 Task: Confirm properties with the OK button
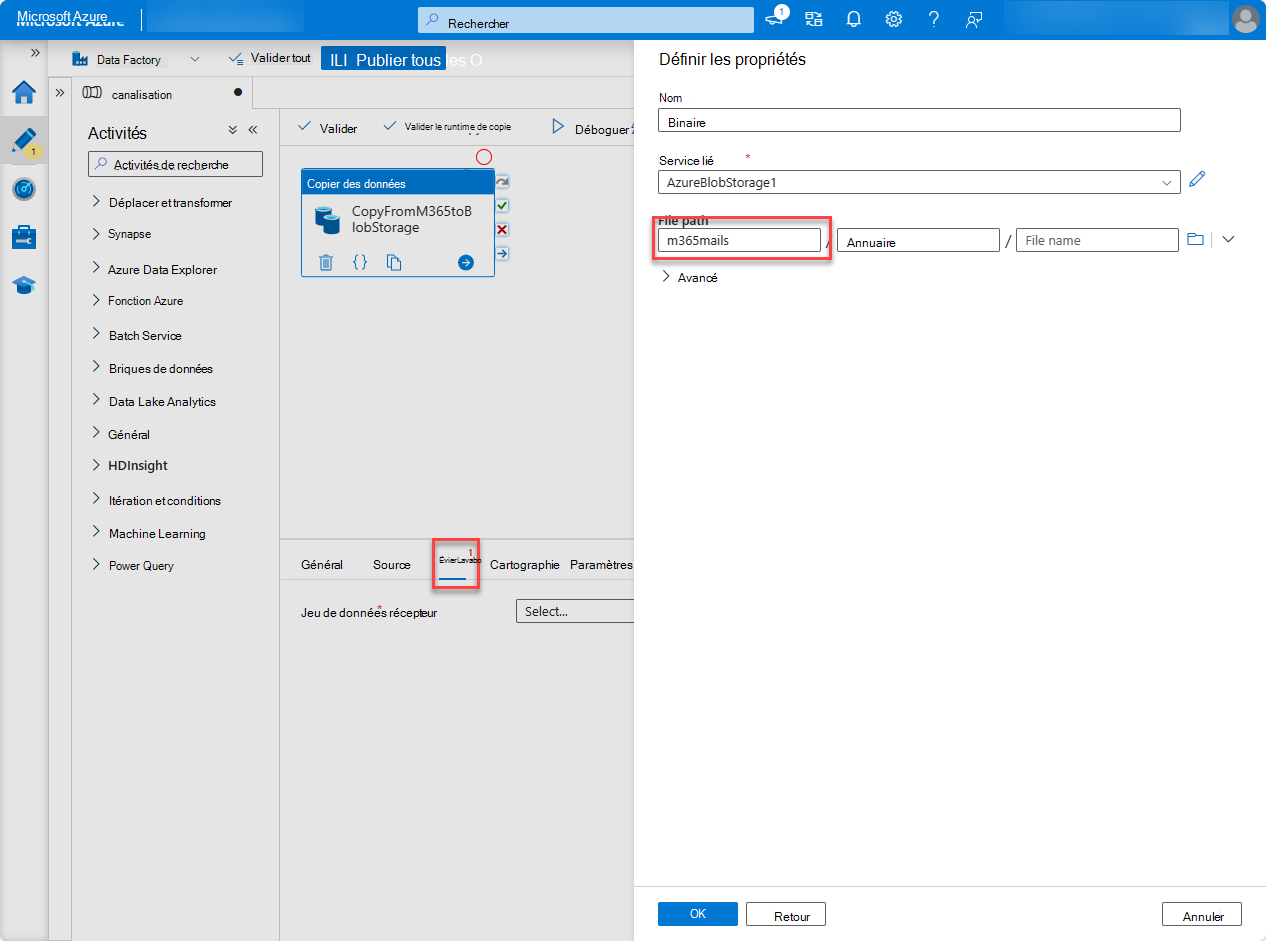coord(697,913)
